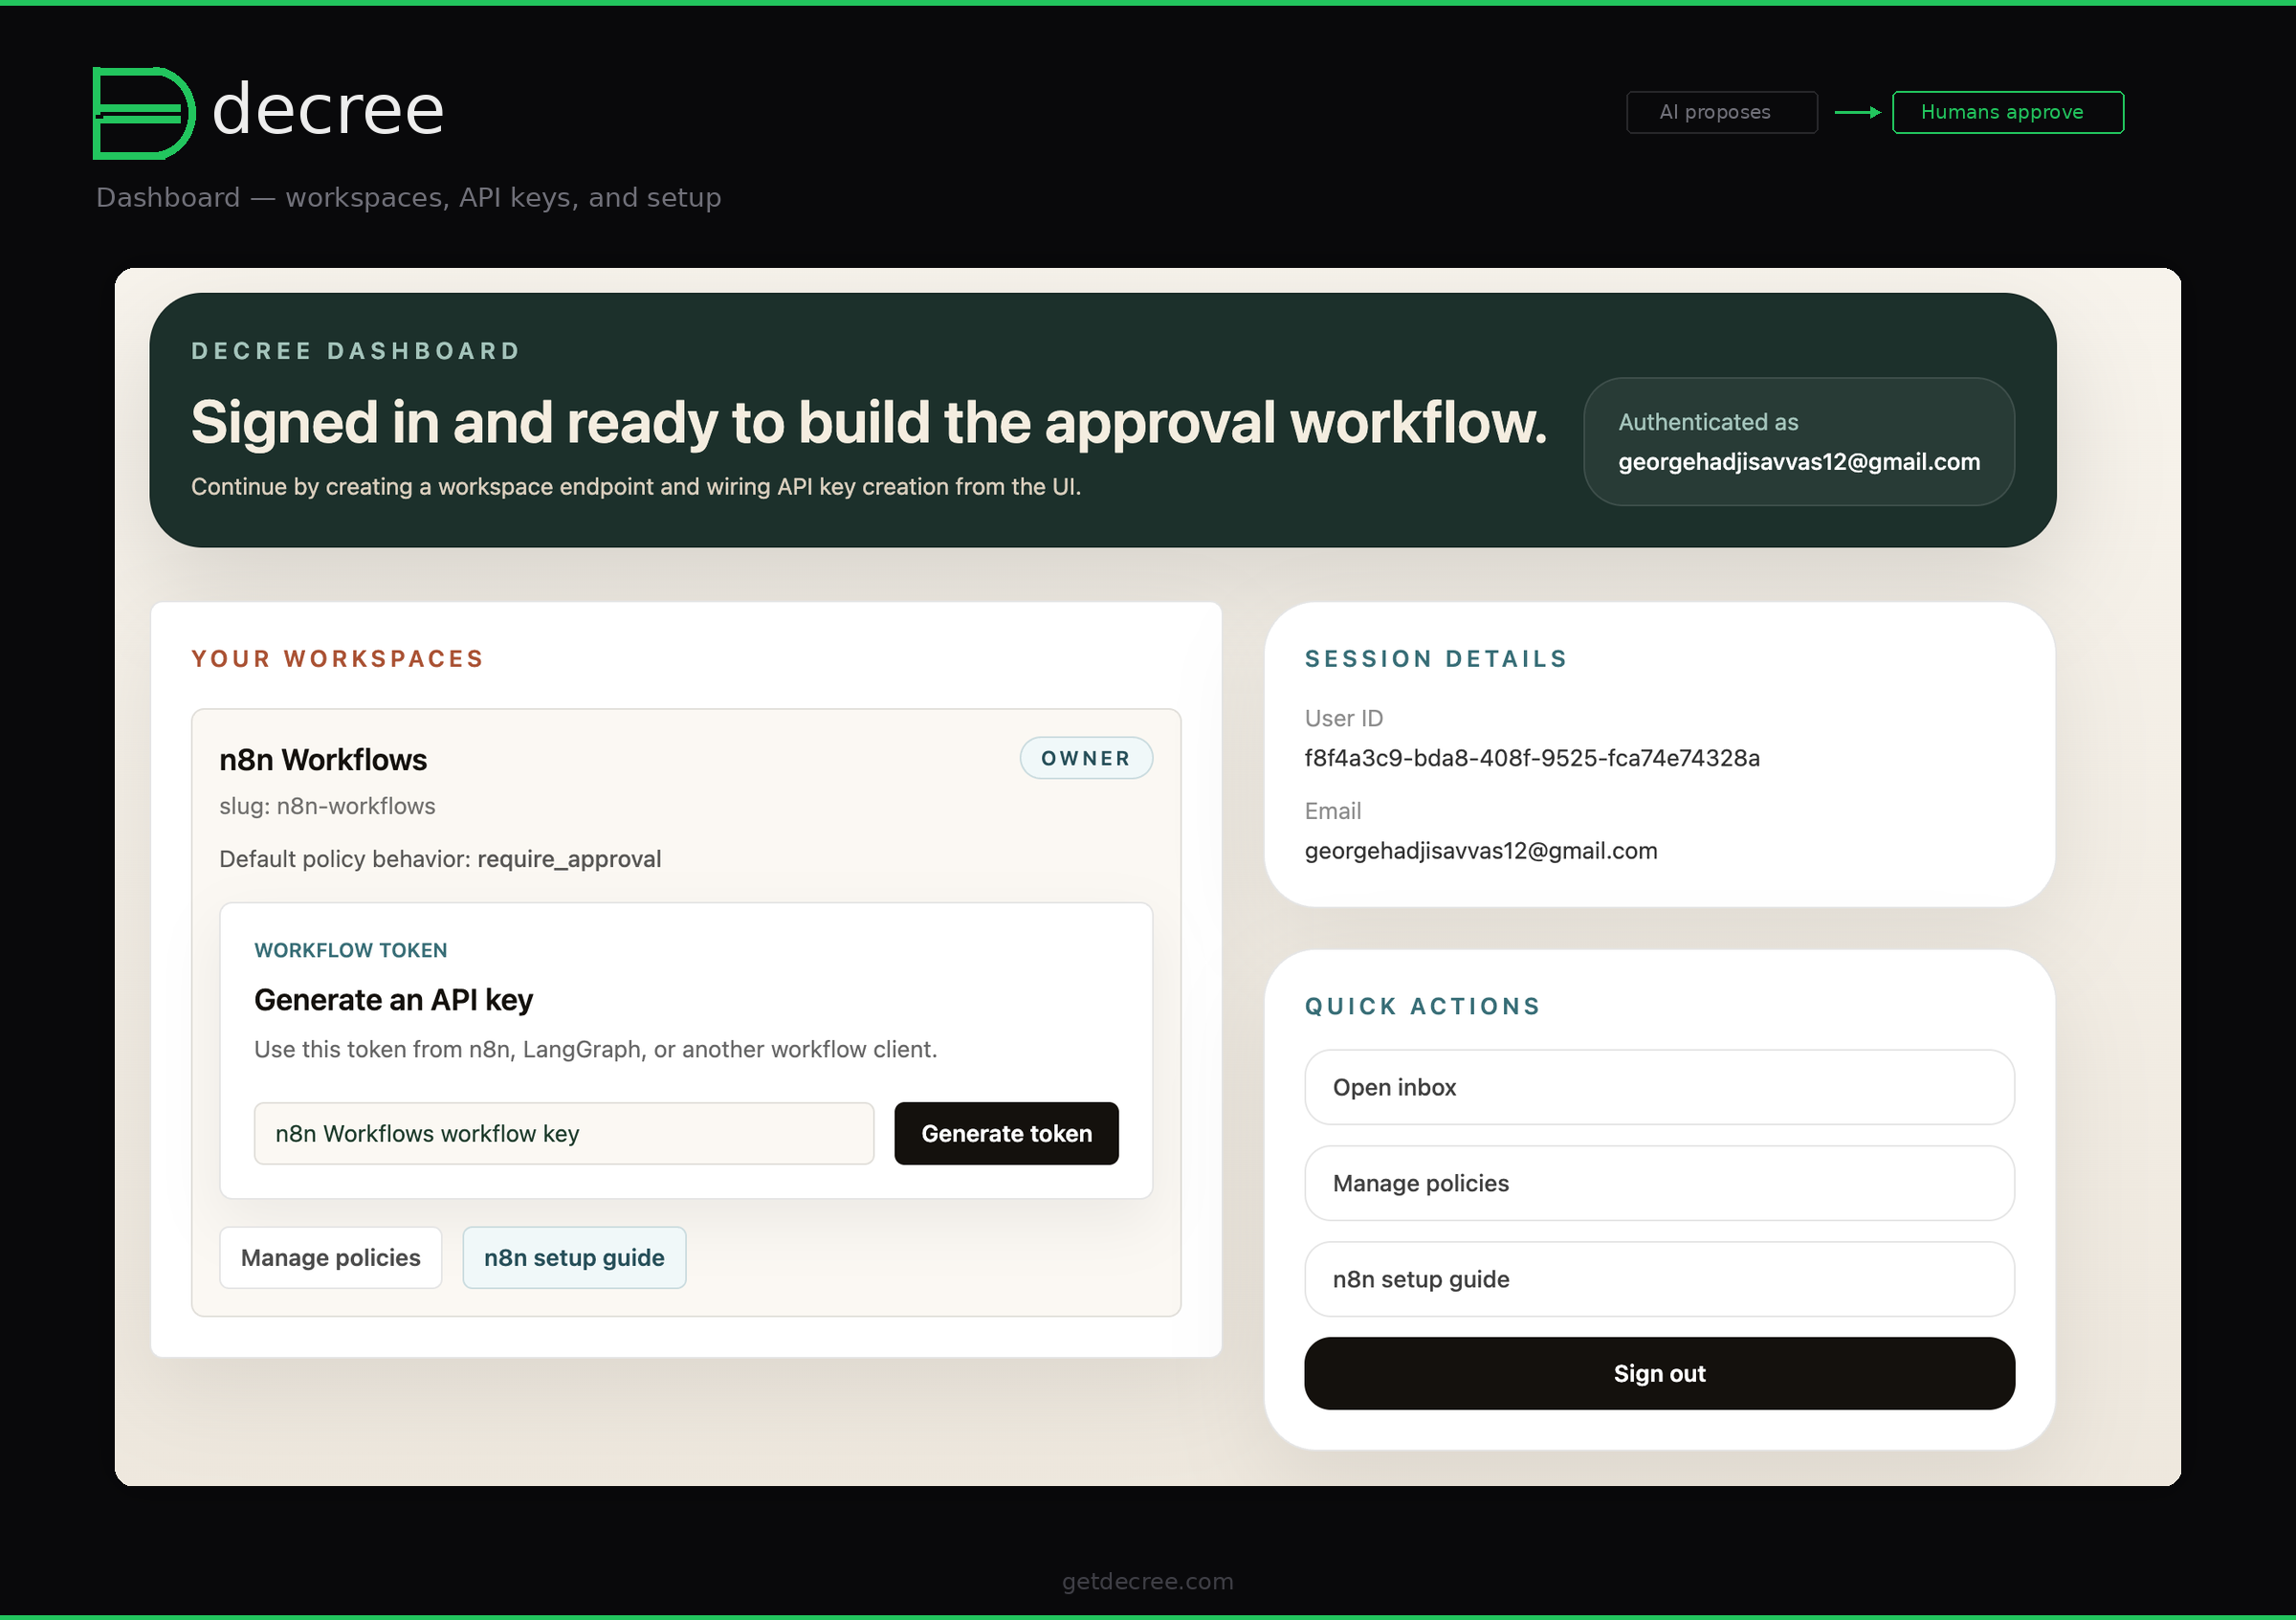Screen dimensions: 2296x1620
Task: Click the AI proposes pill
Action: [x=1722, y=112]
